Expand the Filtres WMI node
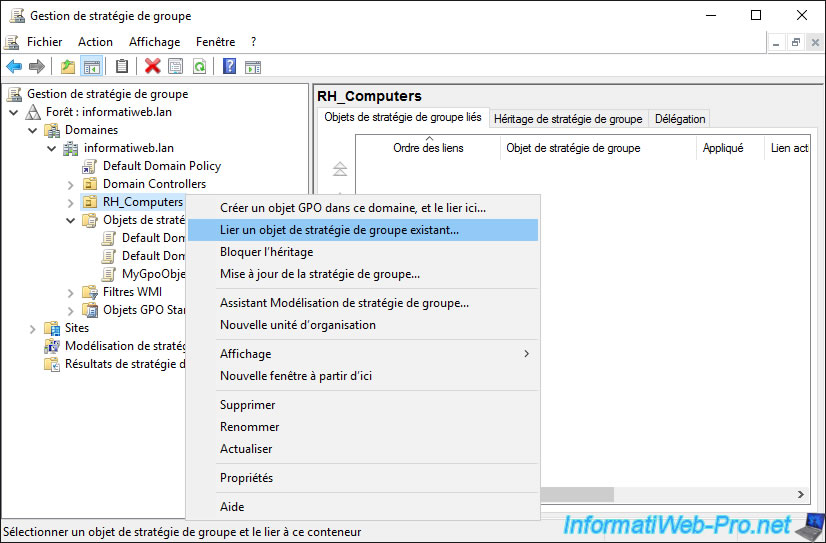 71,292
